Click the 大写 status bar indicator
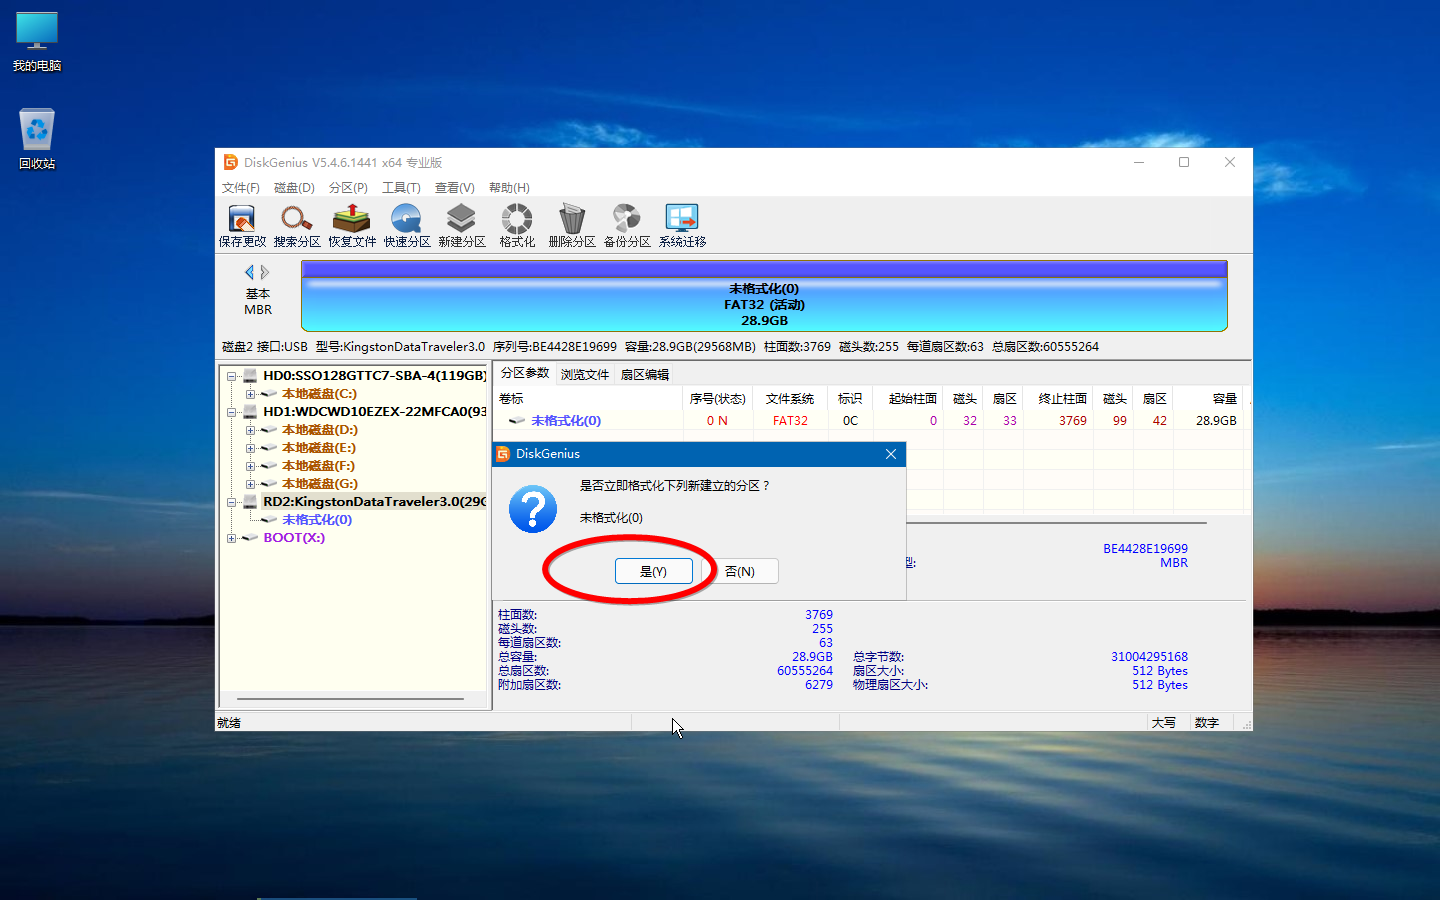The width and height of the screenshot is (1440, 900). pyautogui.click(x=1163, y=723)
